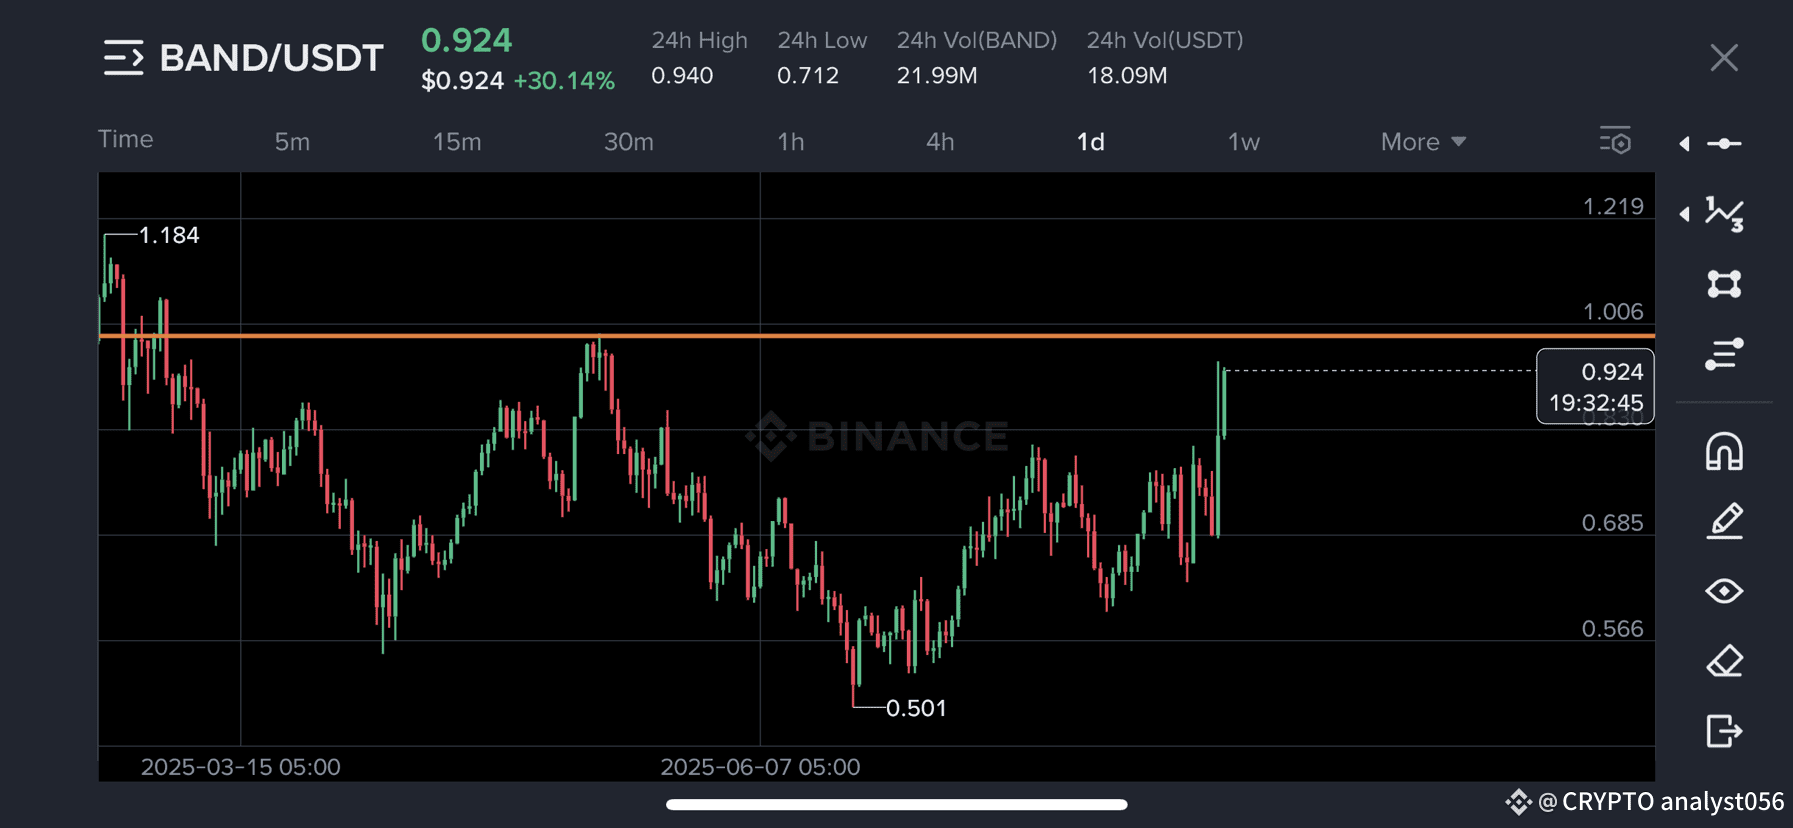Click the +30.14% price change
Viewport: 1793px width, 828px height.
pos(564,81)
